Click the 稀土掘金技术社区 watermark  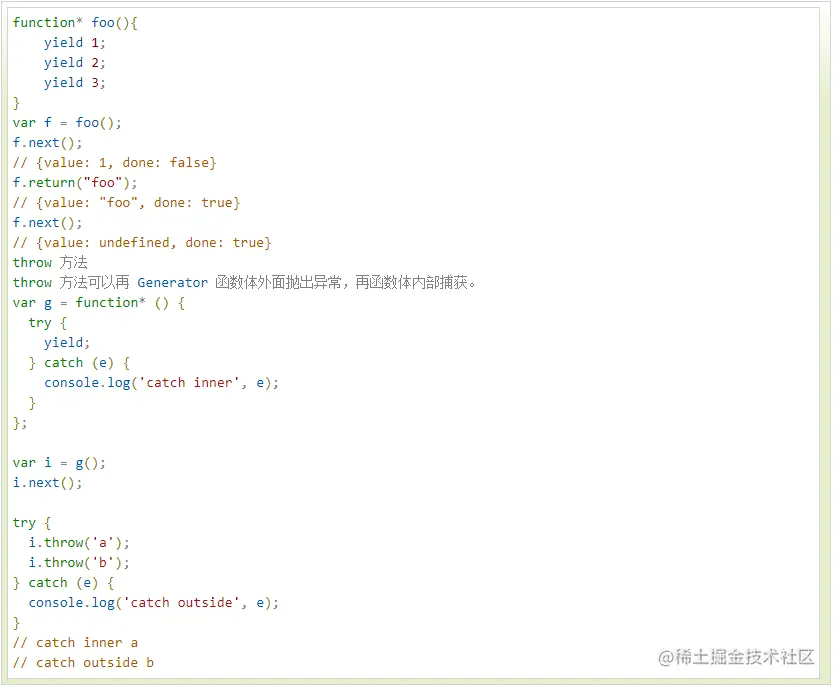pos(738,658)
